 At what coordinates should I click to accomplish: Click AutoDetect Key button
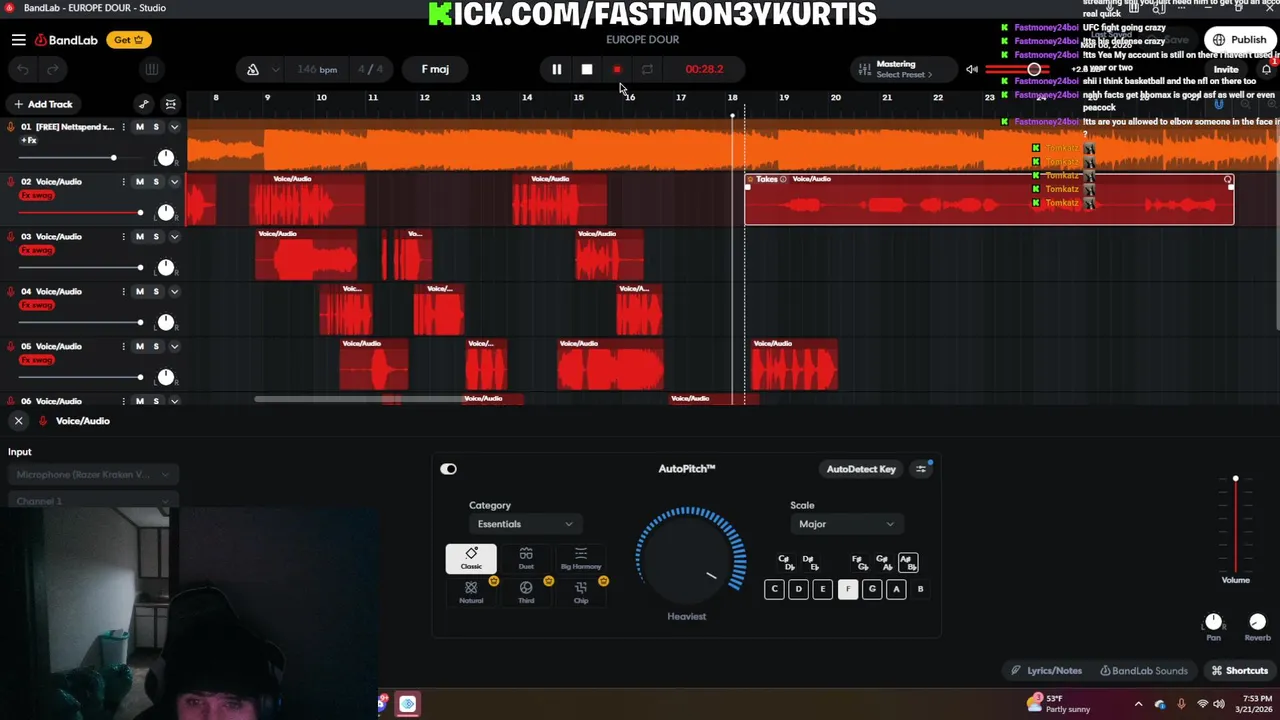coord(861,469)
